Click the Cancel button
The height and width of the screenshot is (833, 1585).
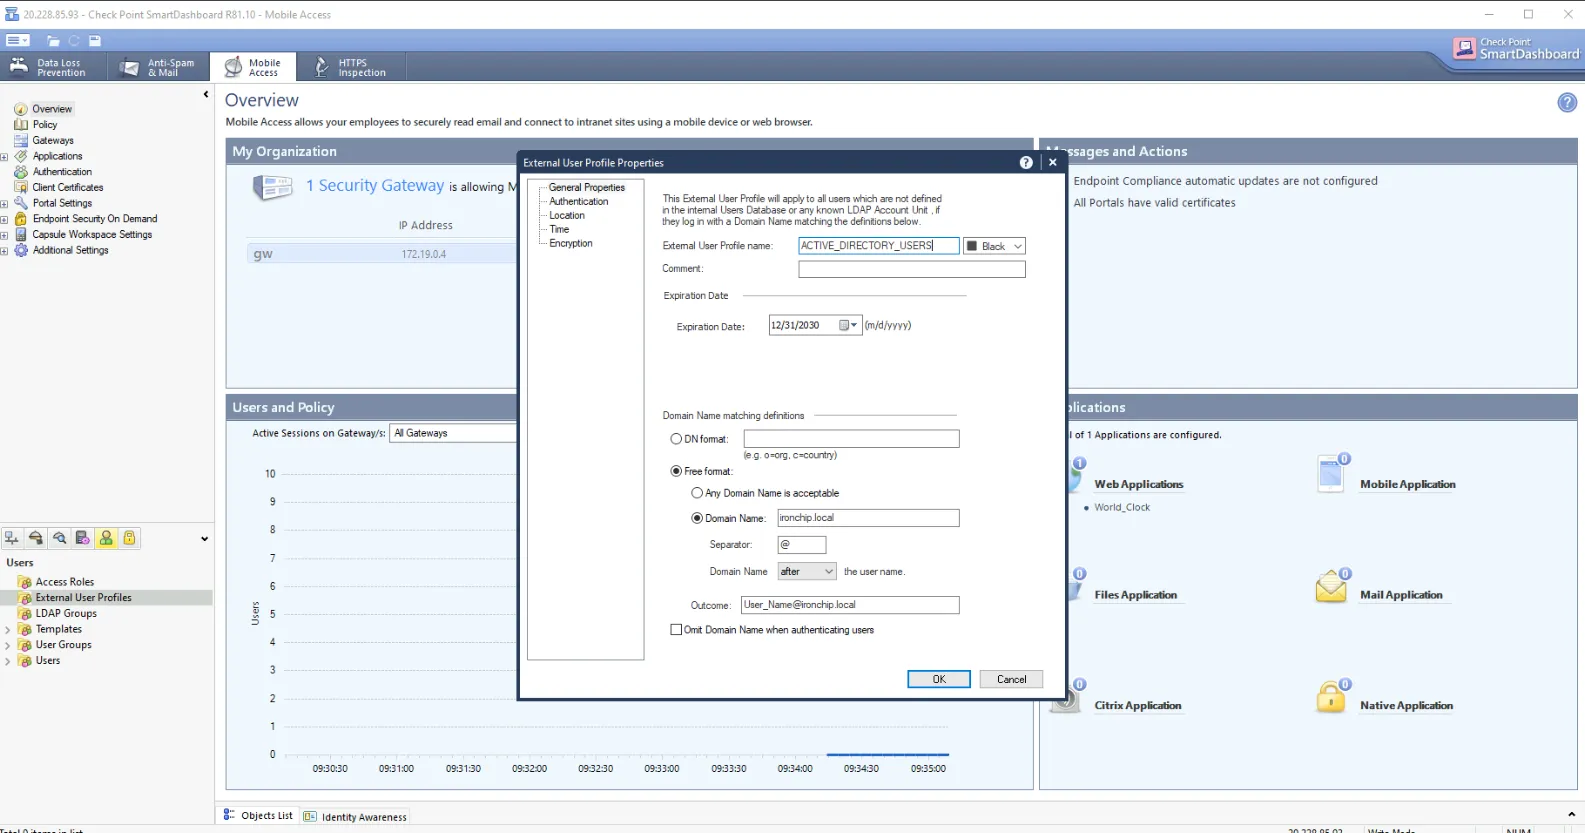coord(1011,679)
